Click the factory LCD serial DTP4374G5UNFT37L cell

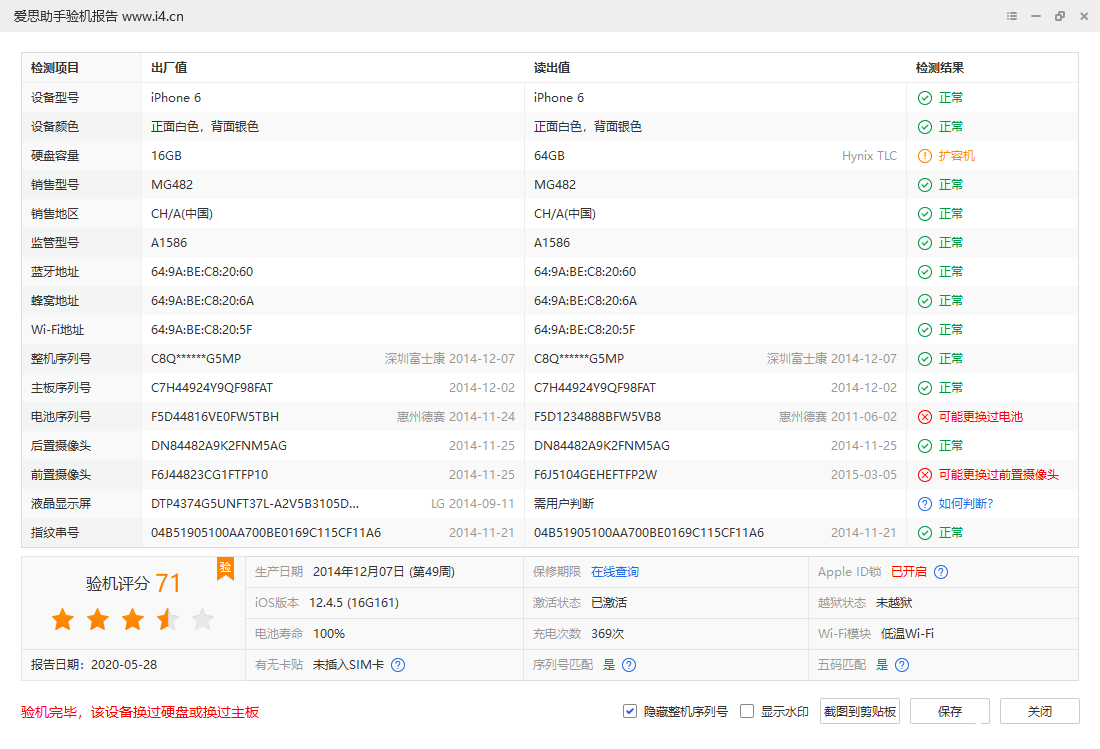click(255, 504)
